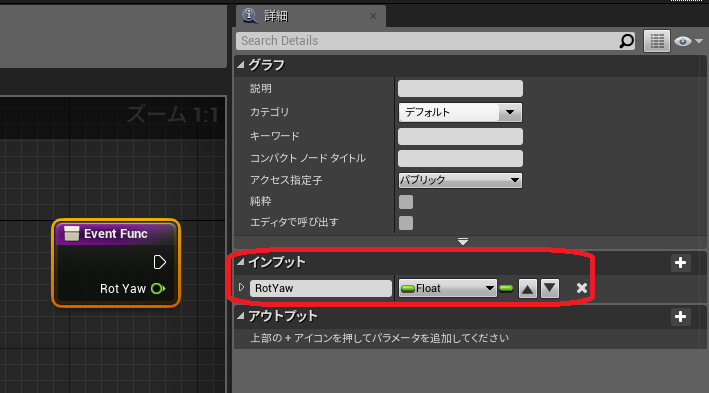Remove the RotYaw parameter with the X icon
This screenshot has width=709, height=393.
click(x=581, y=288)
